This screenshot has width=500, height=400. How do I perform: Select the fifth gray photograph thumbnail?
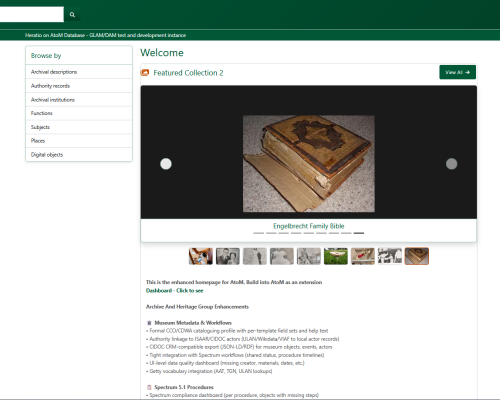pyautogui.click(x=309, y=256)
